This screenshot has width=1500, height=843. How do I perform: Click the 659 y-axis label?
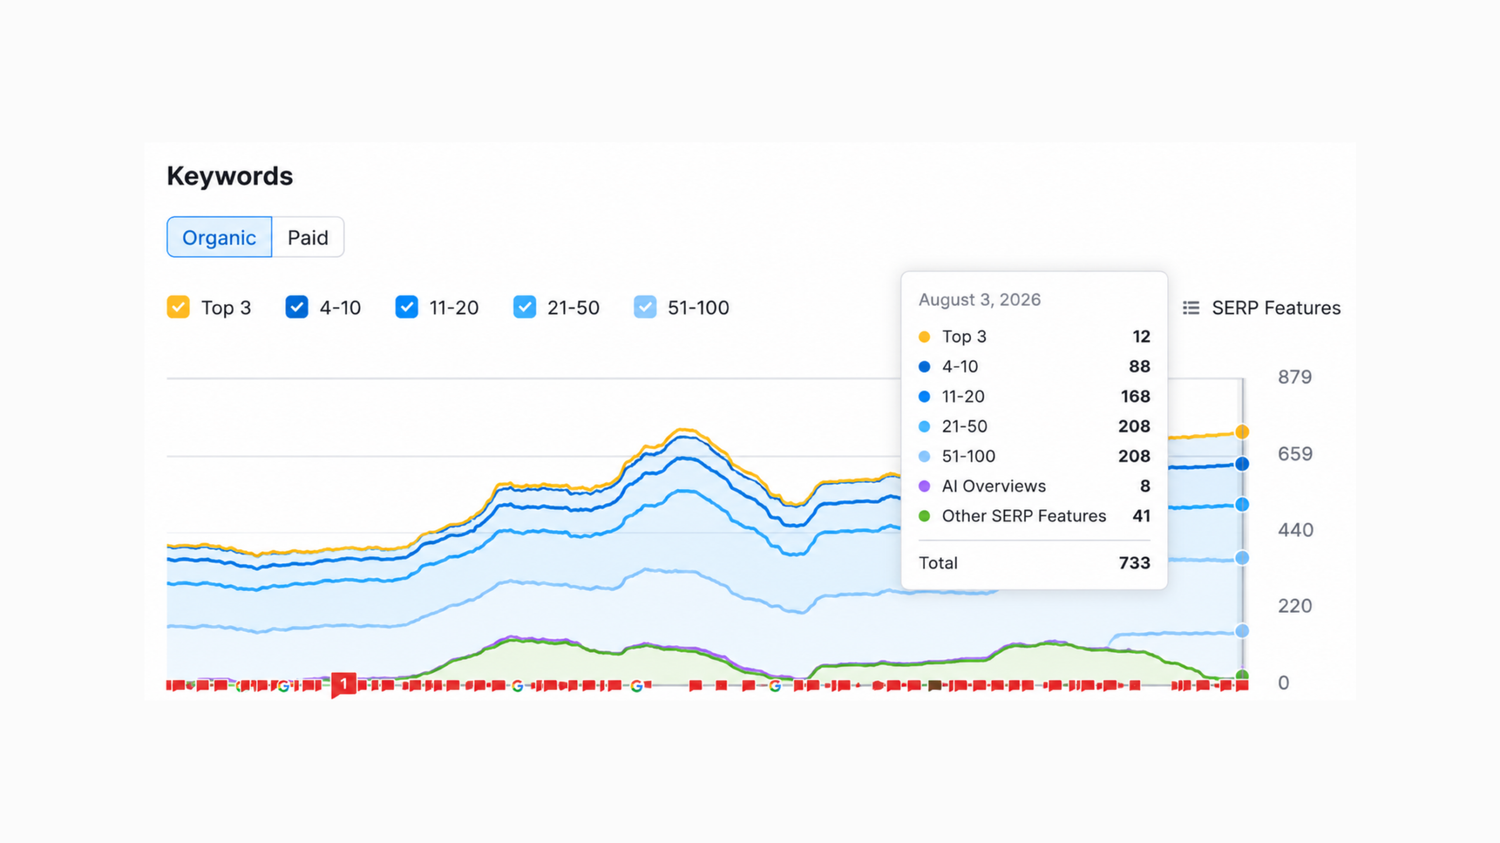click(1295, 454)
